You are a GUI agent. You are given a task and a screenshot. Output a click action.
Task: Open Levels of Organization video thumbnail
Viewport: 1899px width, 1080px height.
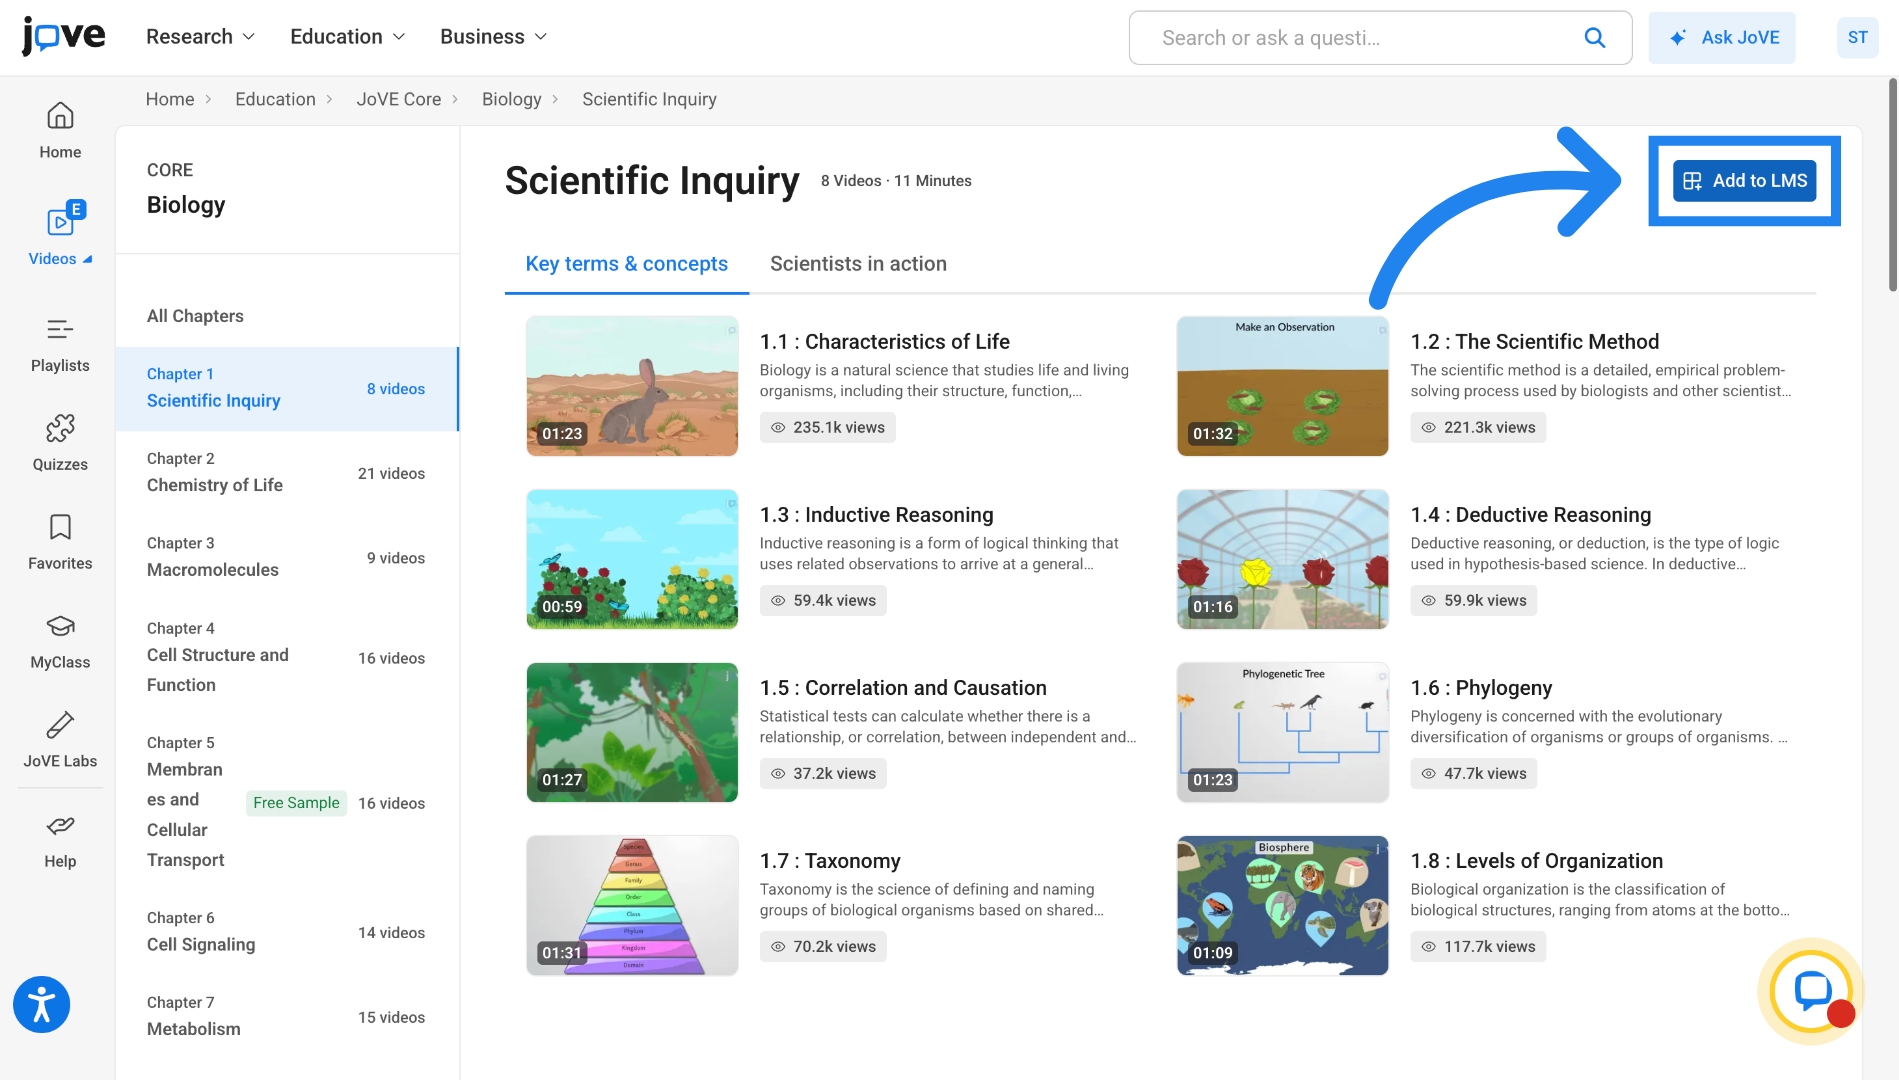[x=1282, y=905]
